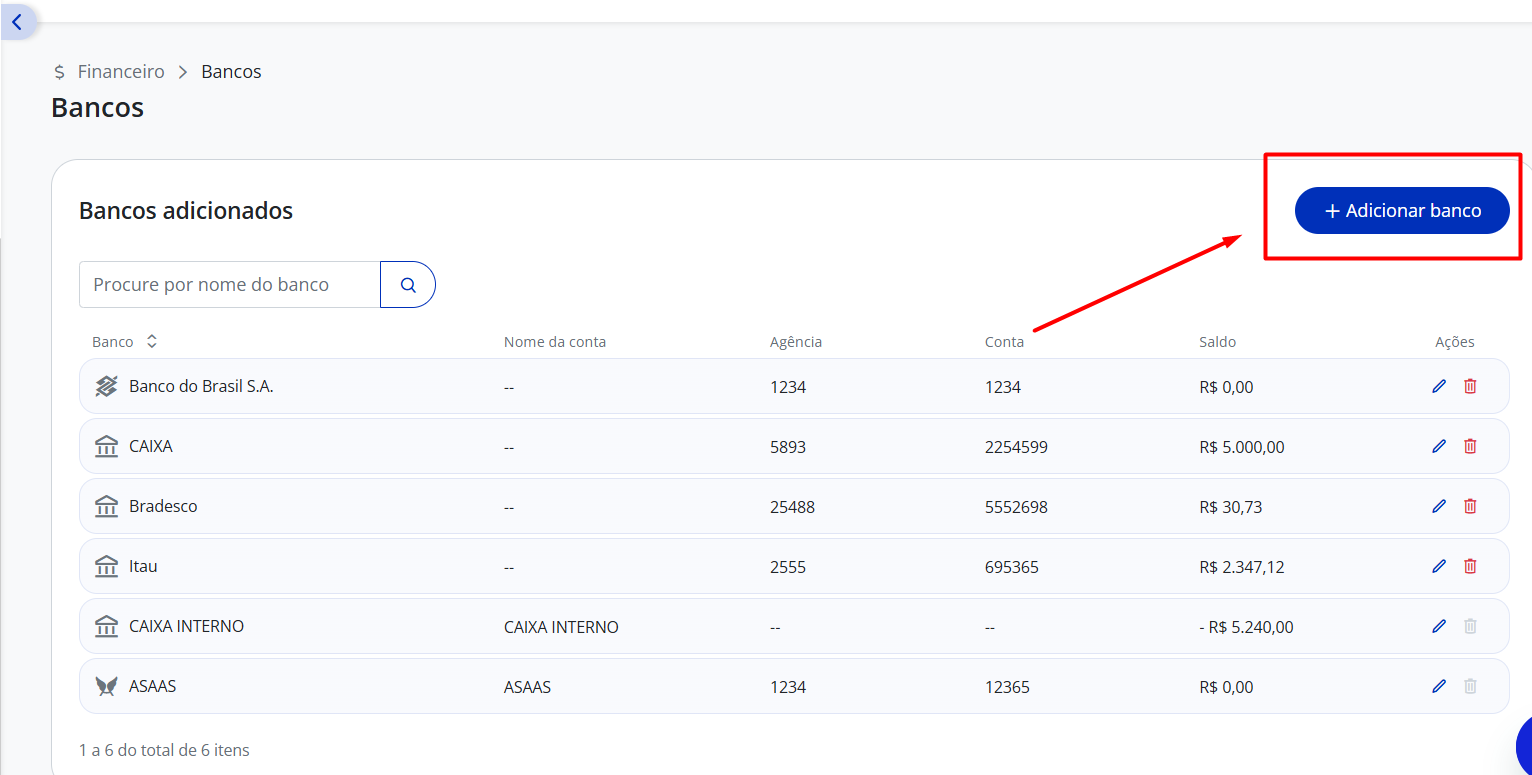Delete the CAIXA bank with trash icon
1532x775 pixels.
pos(1470,446)
